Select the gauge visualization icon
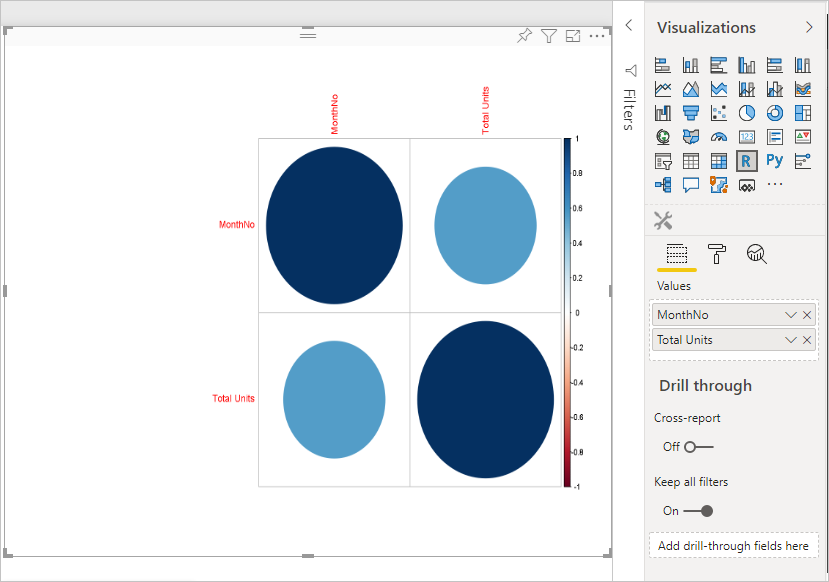This screenshot has width=829, height=582. 718,136
